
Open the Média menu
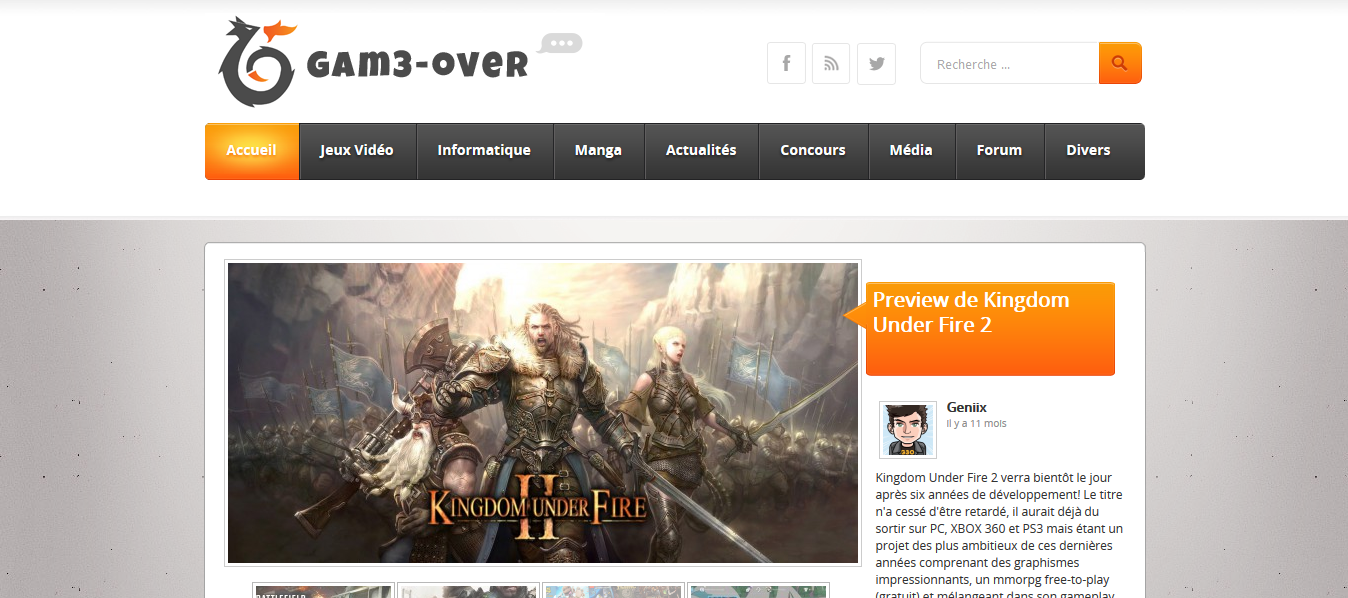click(911, 151)
